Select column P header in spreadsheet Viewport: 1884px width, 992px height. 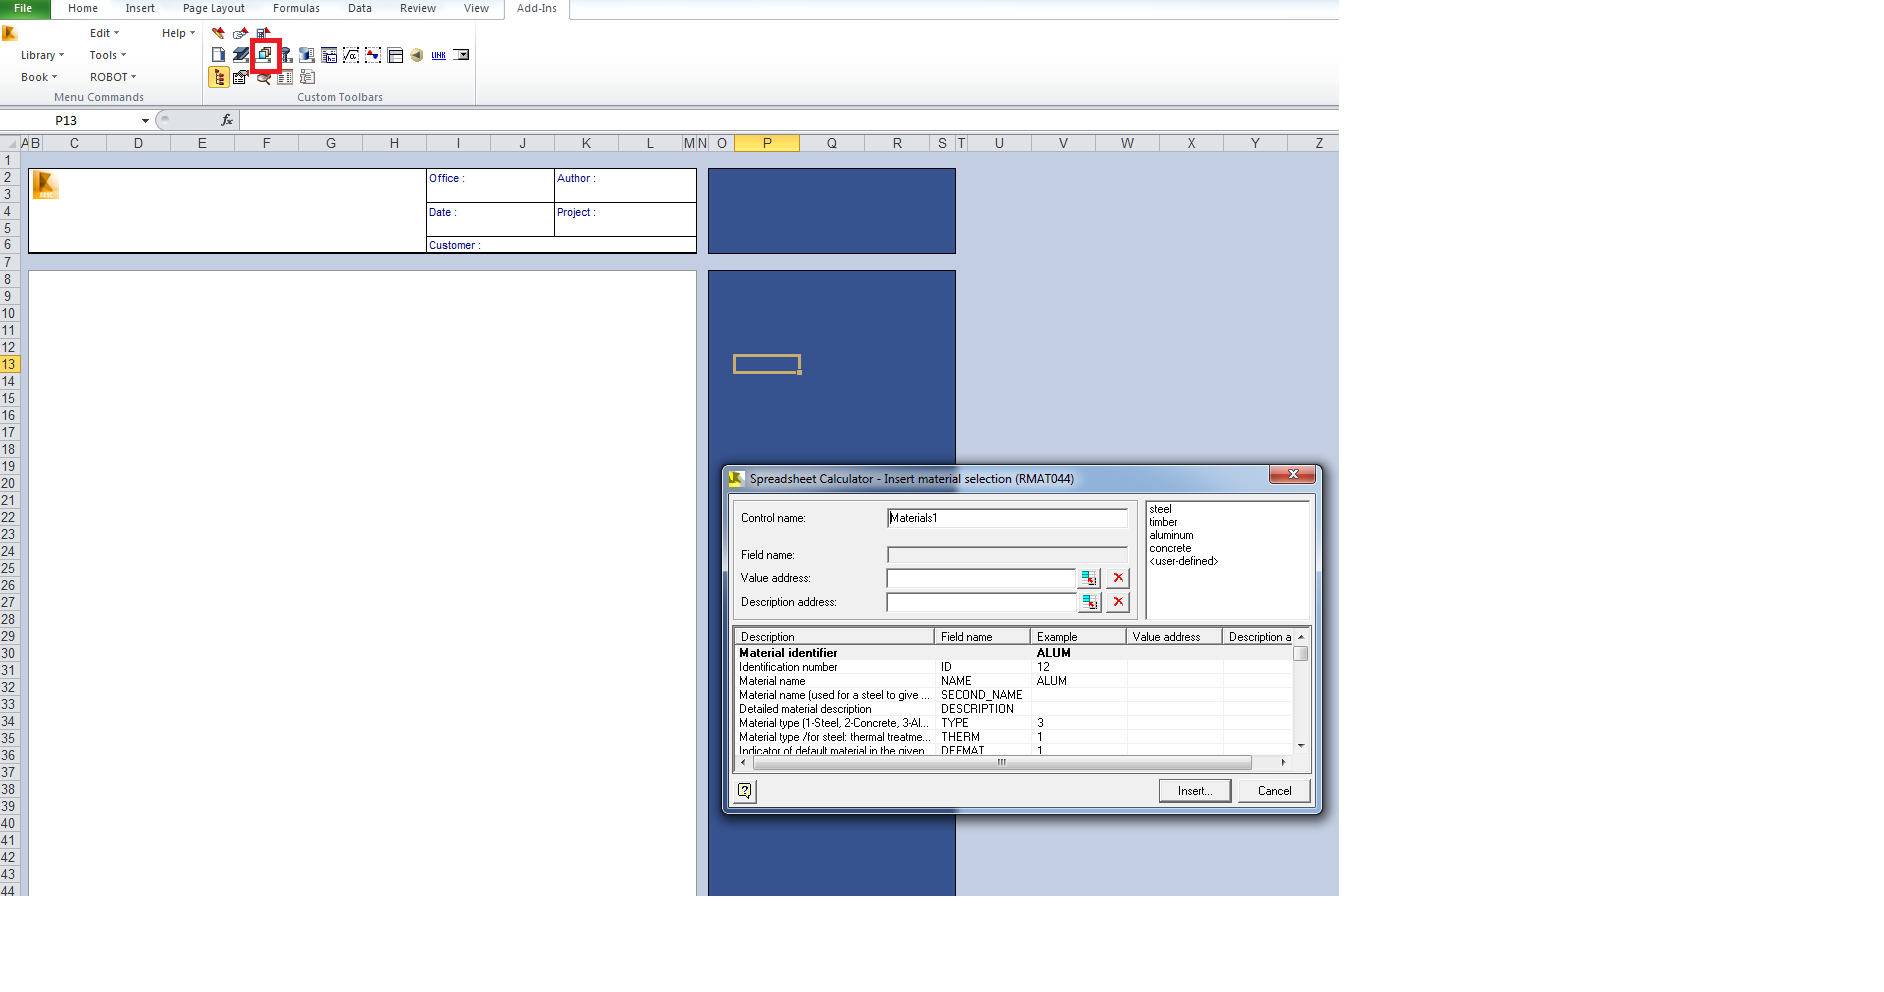[767, 143]
